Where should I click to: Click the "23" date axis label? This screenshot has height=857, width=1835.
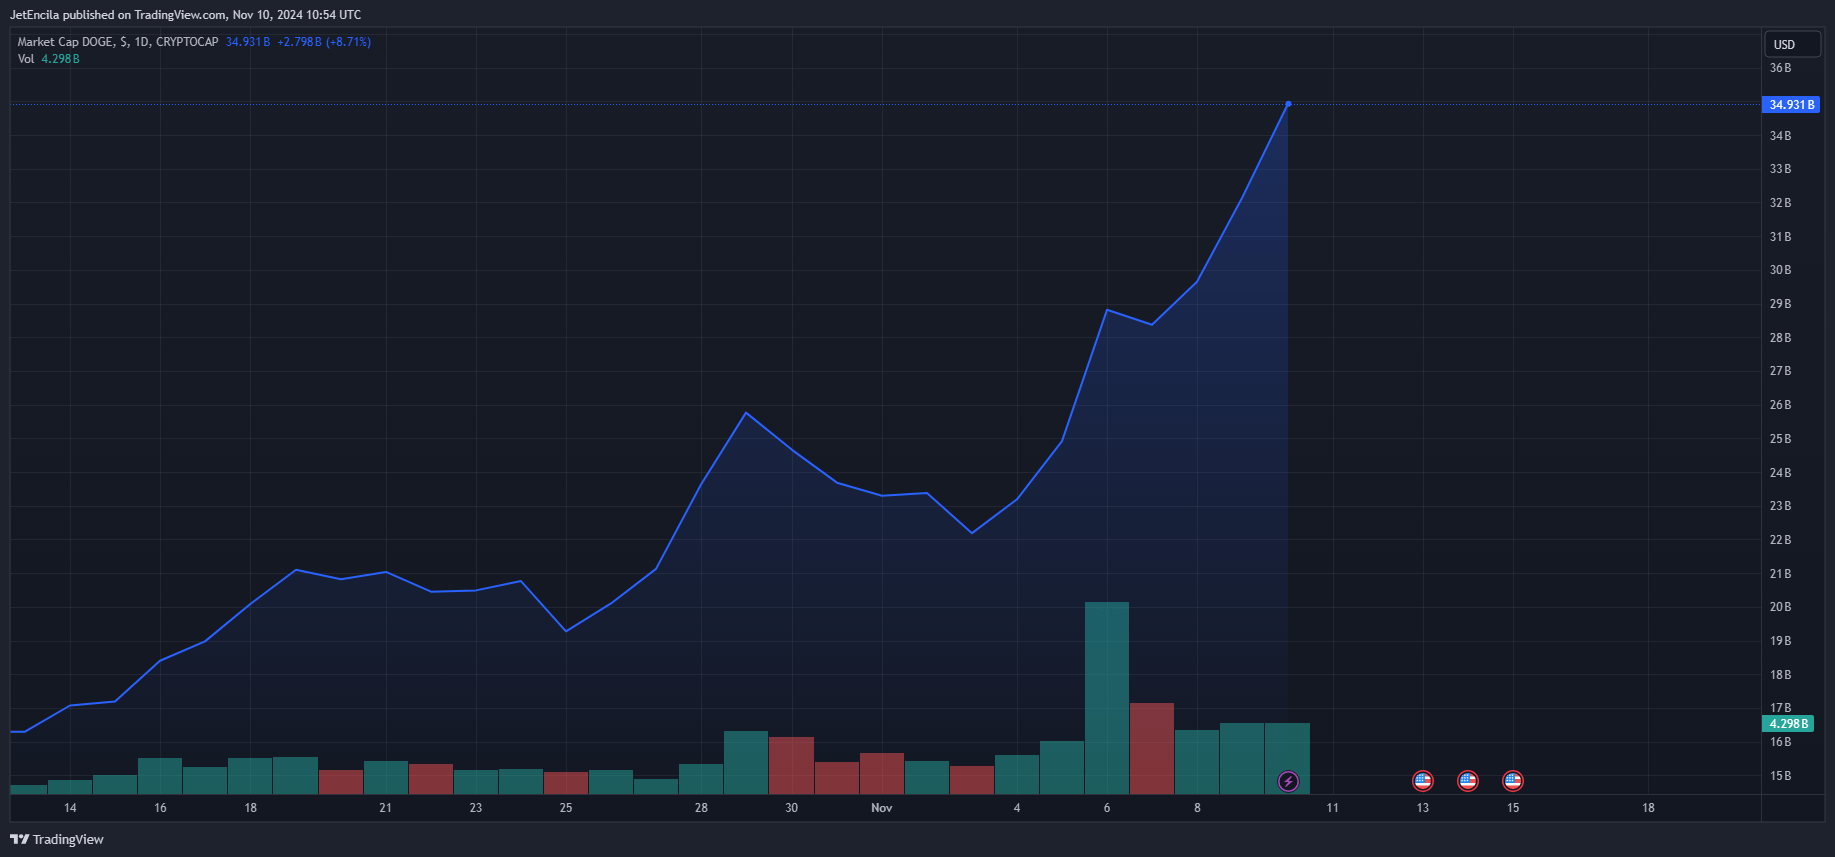click(x=476, y=808)
